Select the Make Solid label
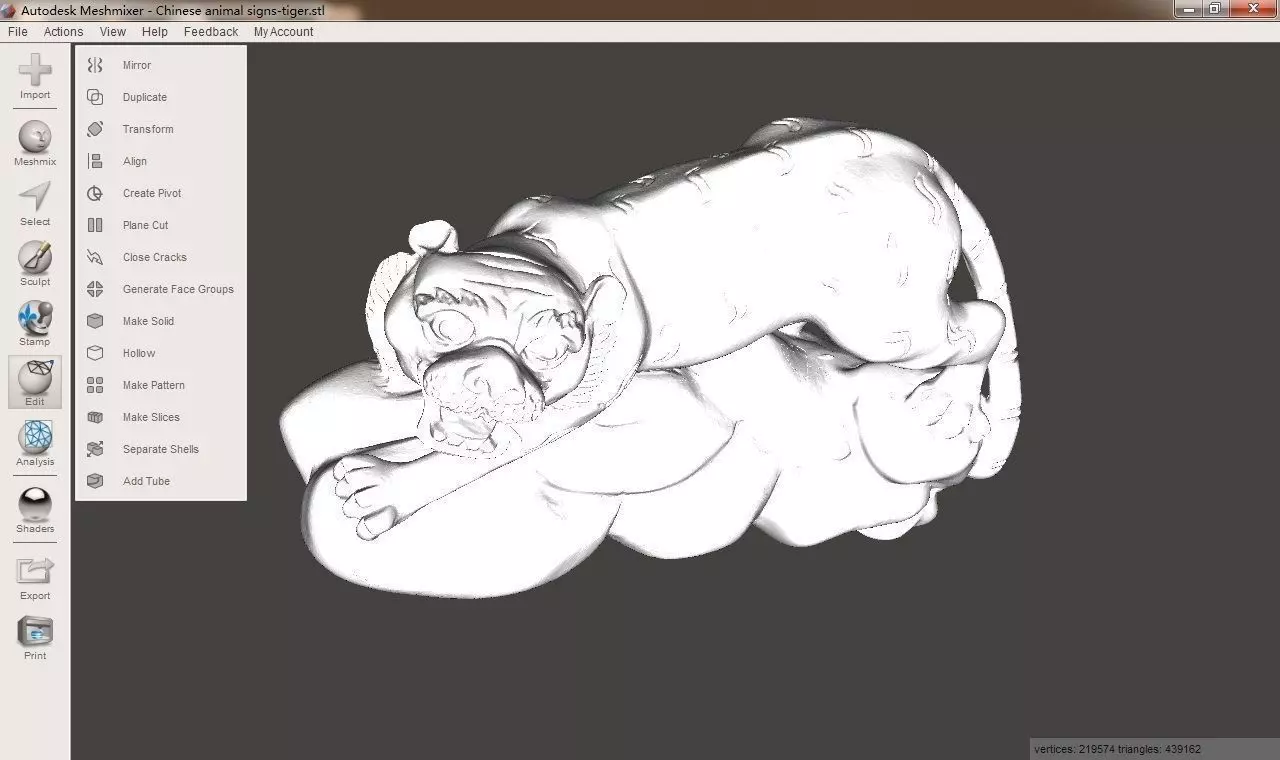Viewport: 1280px width, 760px height. (x=148, y=321)
